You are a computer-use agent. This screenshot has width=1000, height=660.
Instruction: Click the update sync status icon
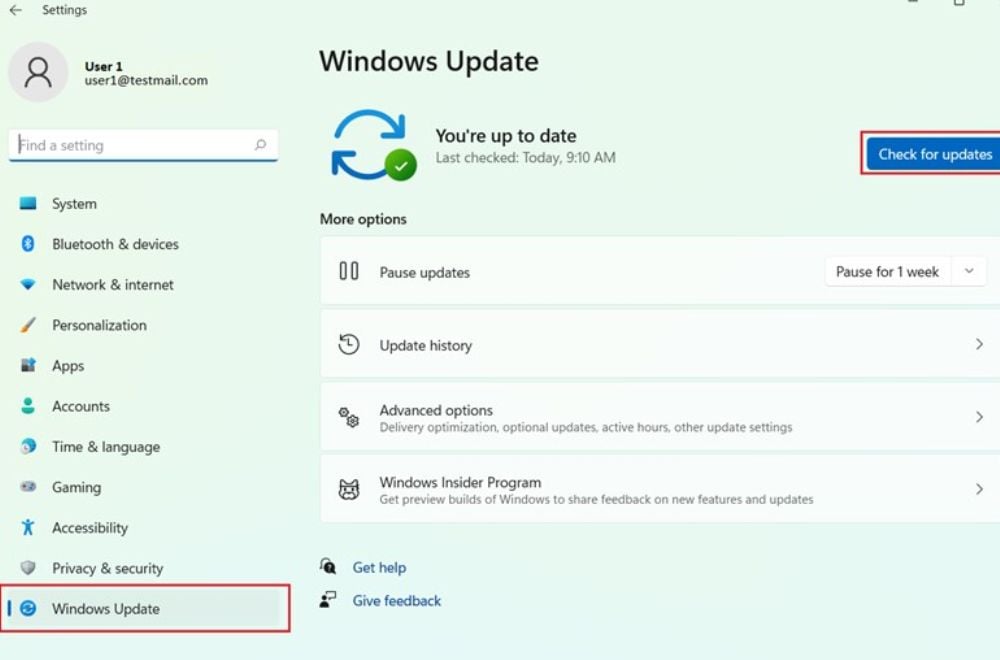374,145
